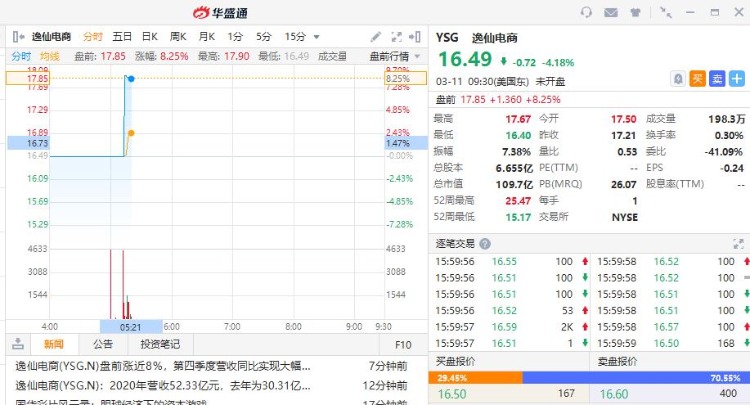Set price alert bell for YSG
The image size is (750, 405).
[x=678, y=78]
